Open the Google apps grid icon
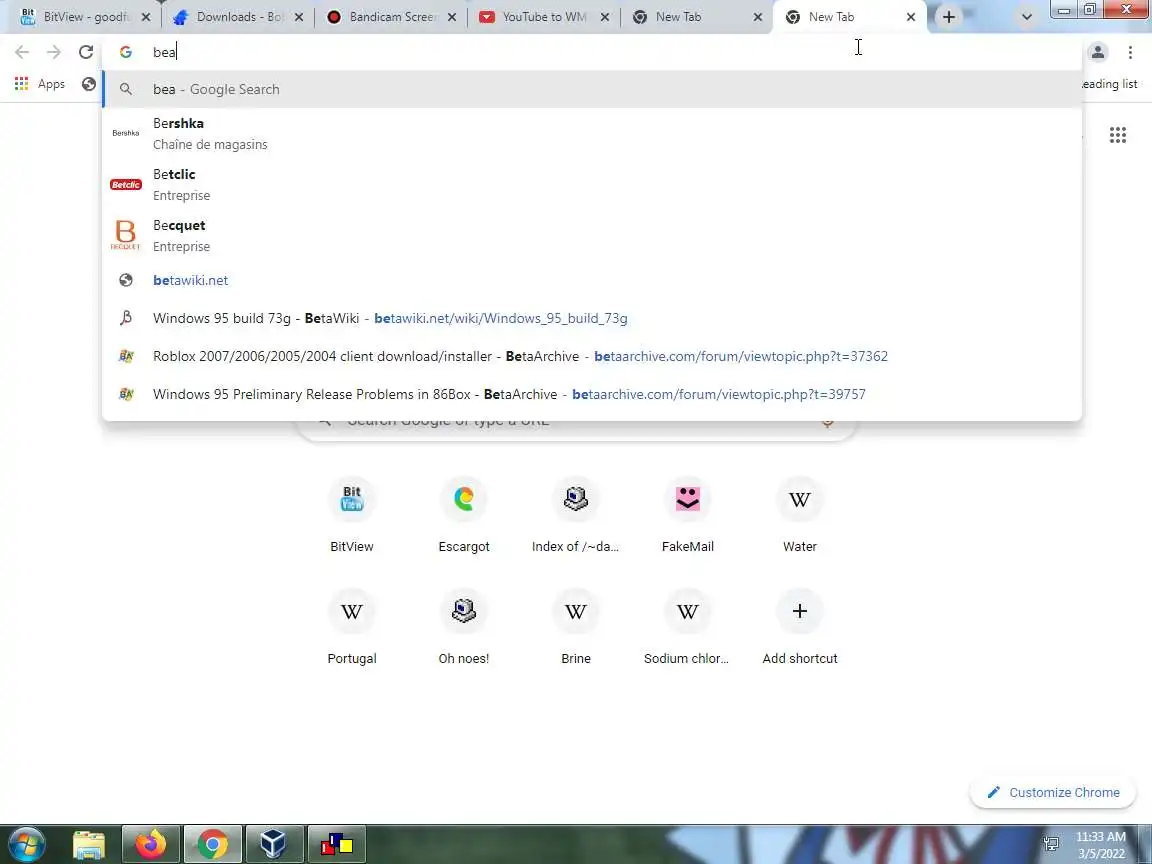Screen dimensions: 1152x864 [1117, 134]
